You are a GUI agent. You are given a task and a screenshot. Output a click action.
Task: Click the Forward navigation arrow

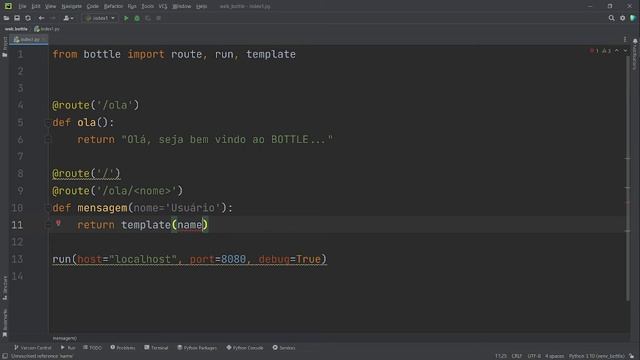coord(53,18)
